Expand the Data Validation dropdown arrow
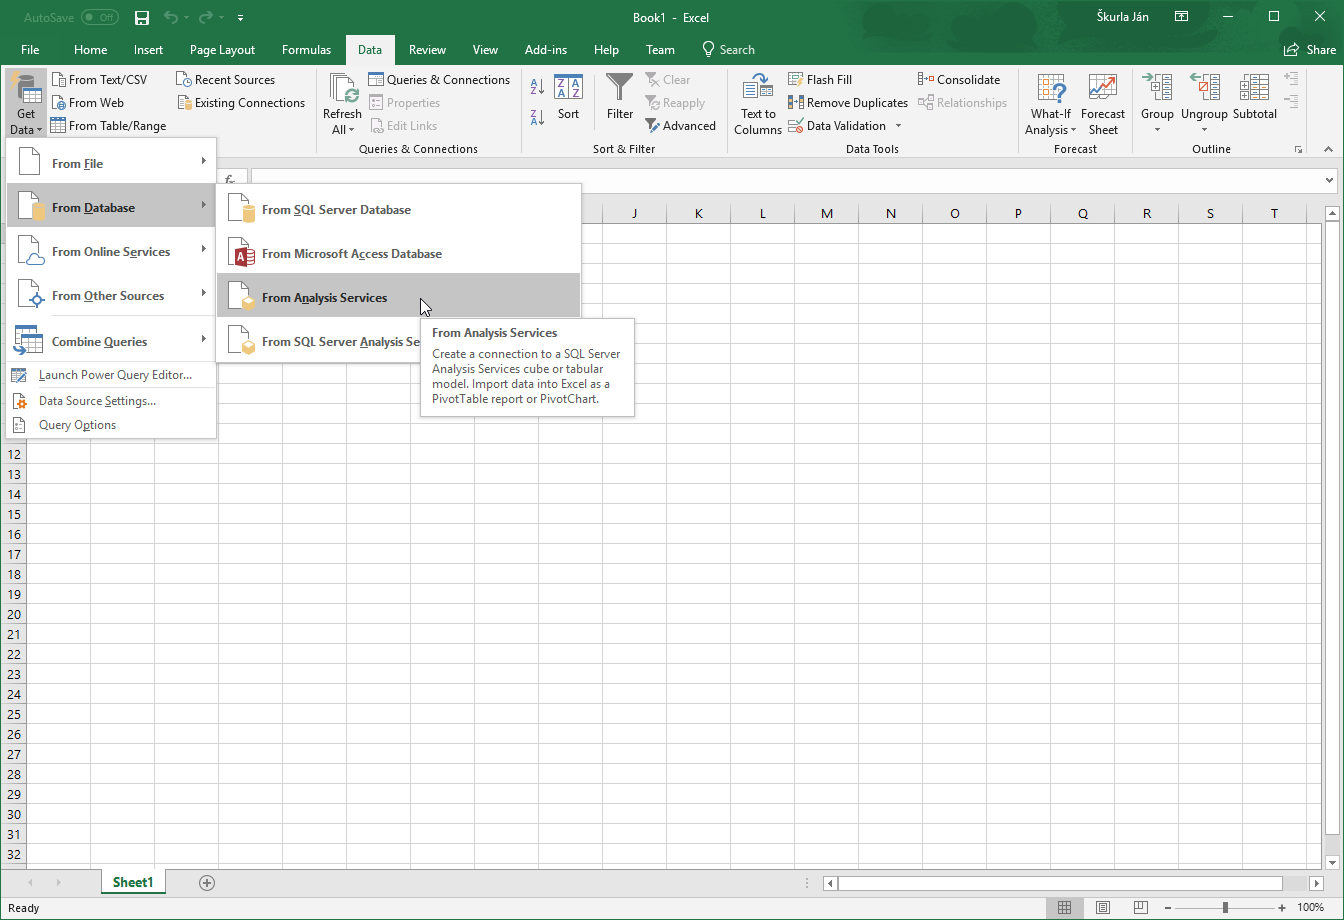The height and width of the screenshot is (920, 1344). (x=898, y=126)
